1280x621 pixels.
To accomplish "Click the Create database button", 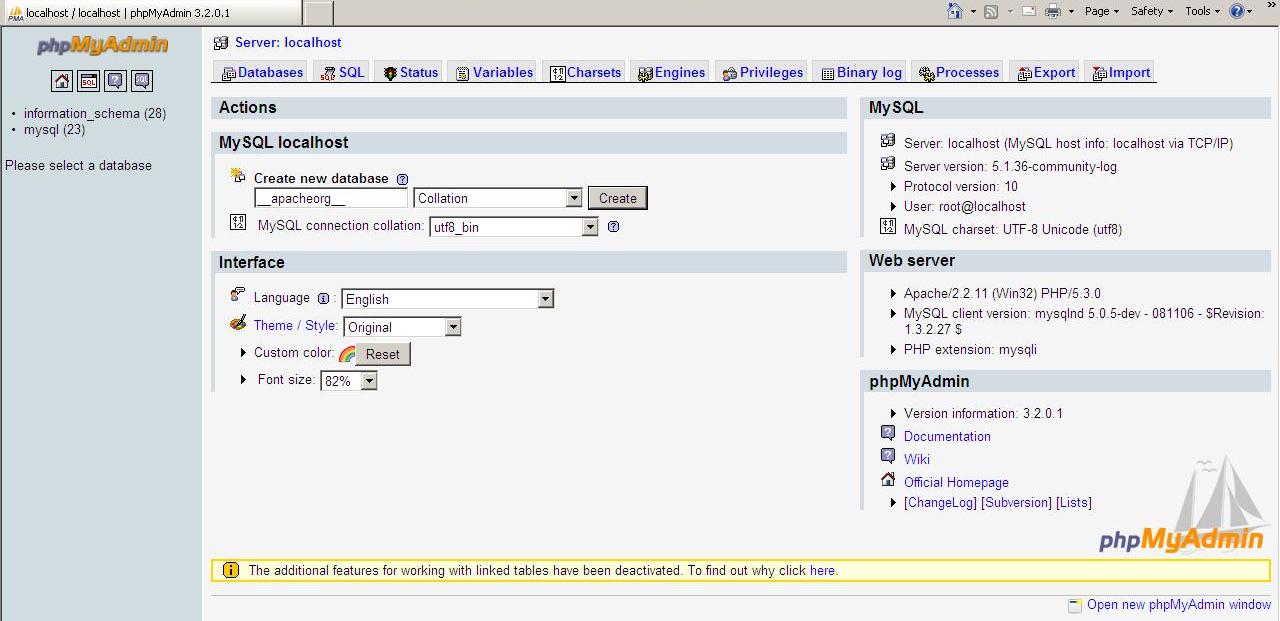I will coord(618,198).
